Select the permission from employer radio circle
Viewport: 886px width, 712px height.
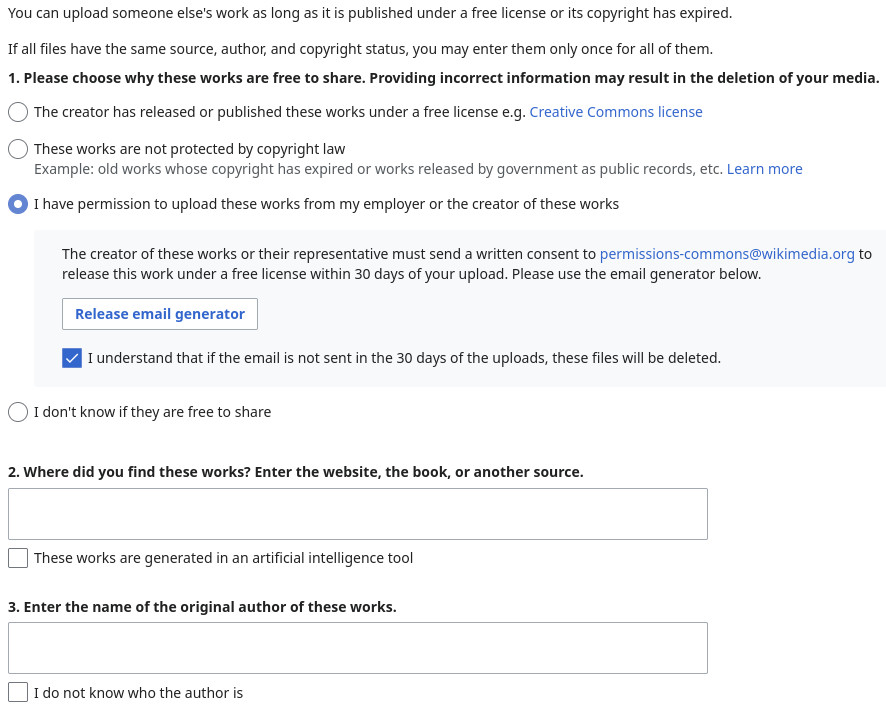pyautogui.click(x=18, y=204)
